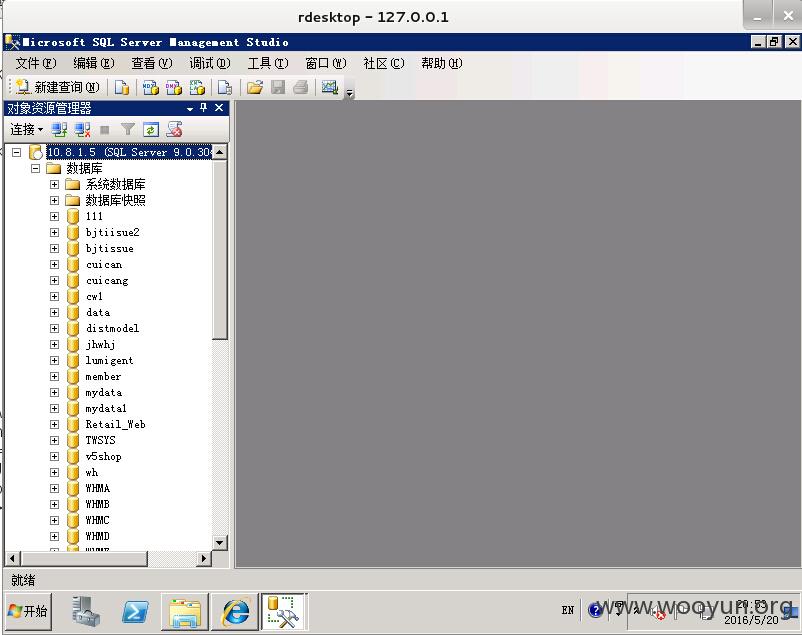This screenshot has height=635, width=802.
Task: Click the Print icon in toolbar
Action: click(x=301, y=87)
